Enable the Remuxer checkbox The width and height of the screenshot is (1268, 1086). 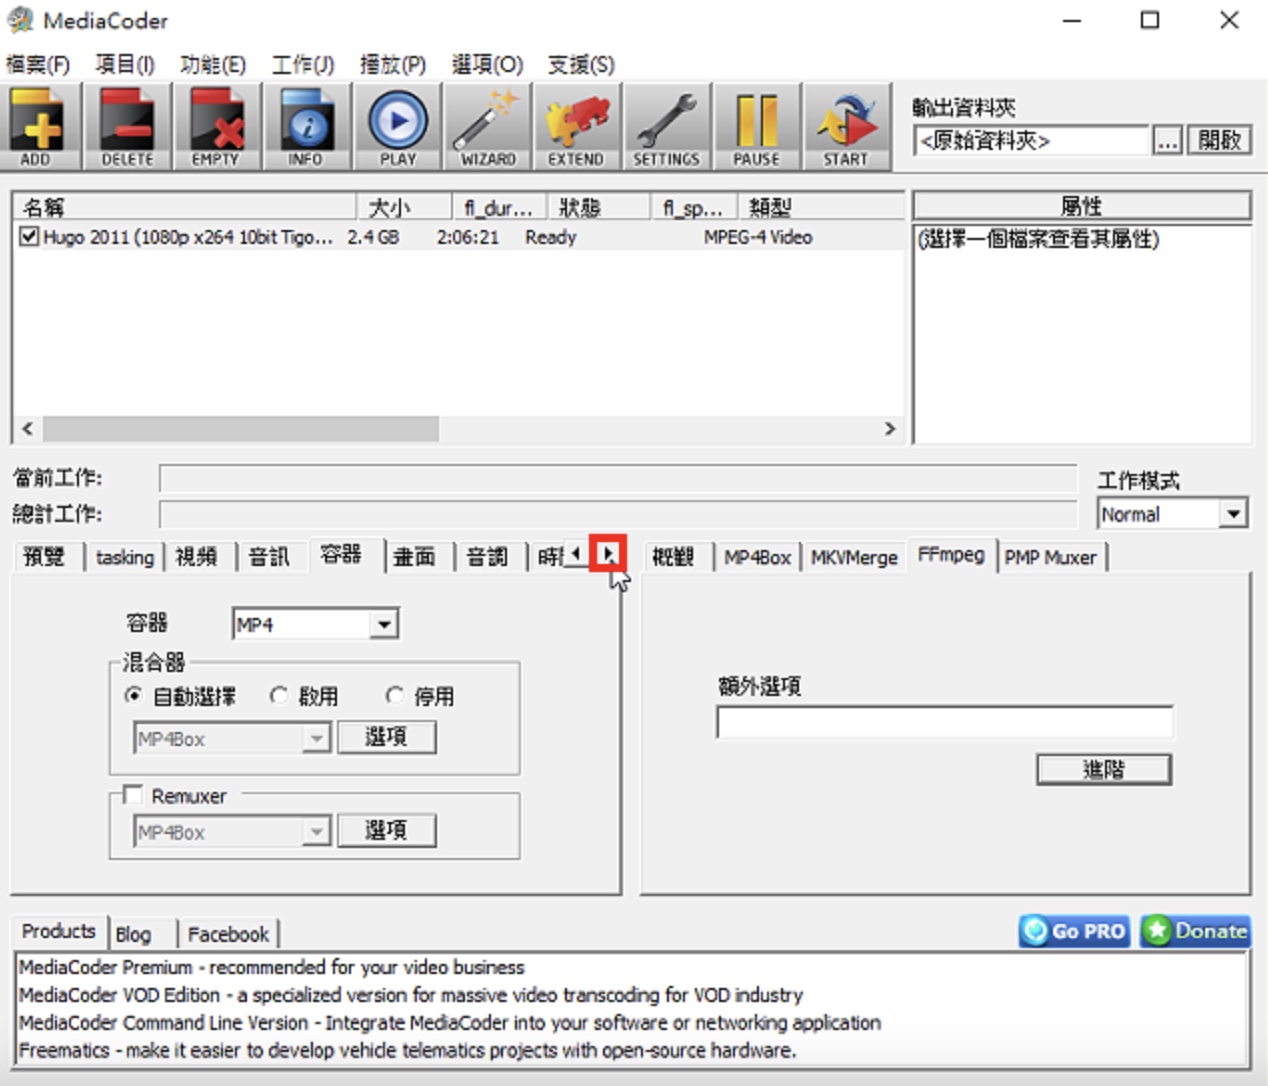click(132, 795)
